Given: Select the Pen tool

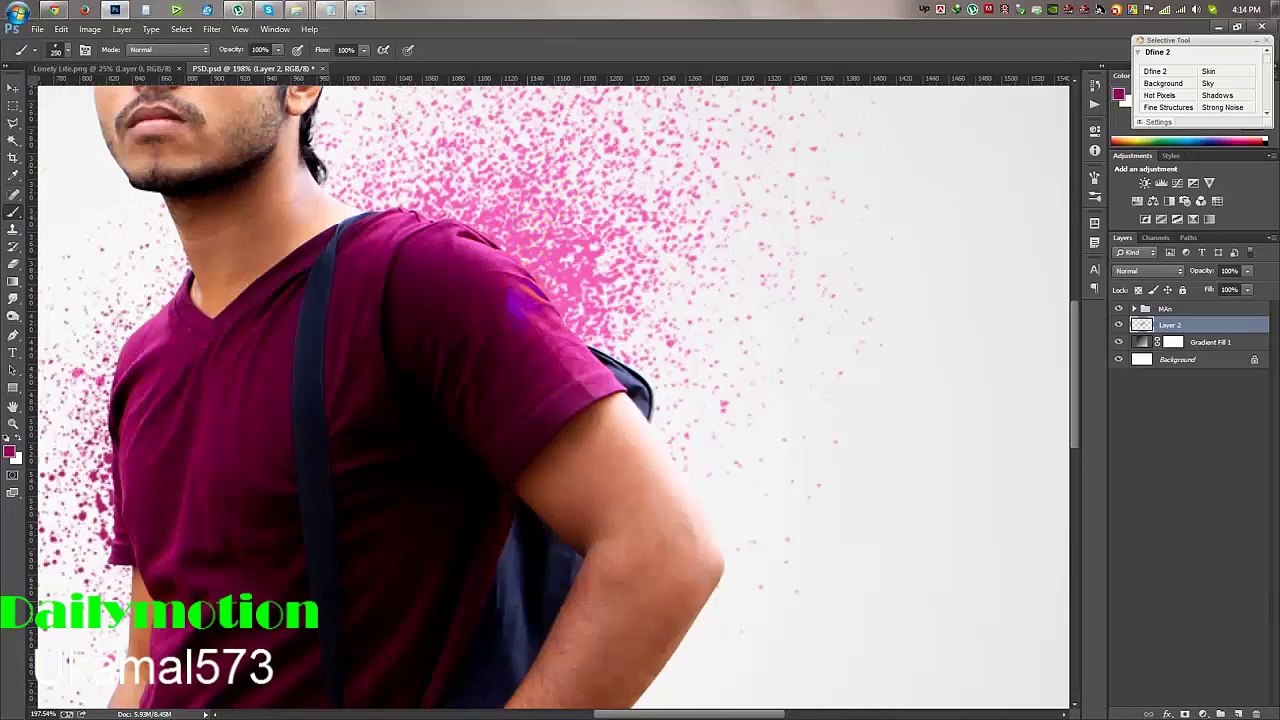Looking at the screenshot, I should pos(13,335).
